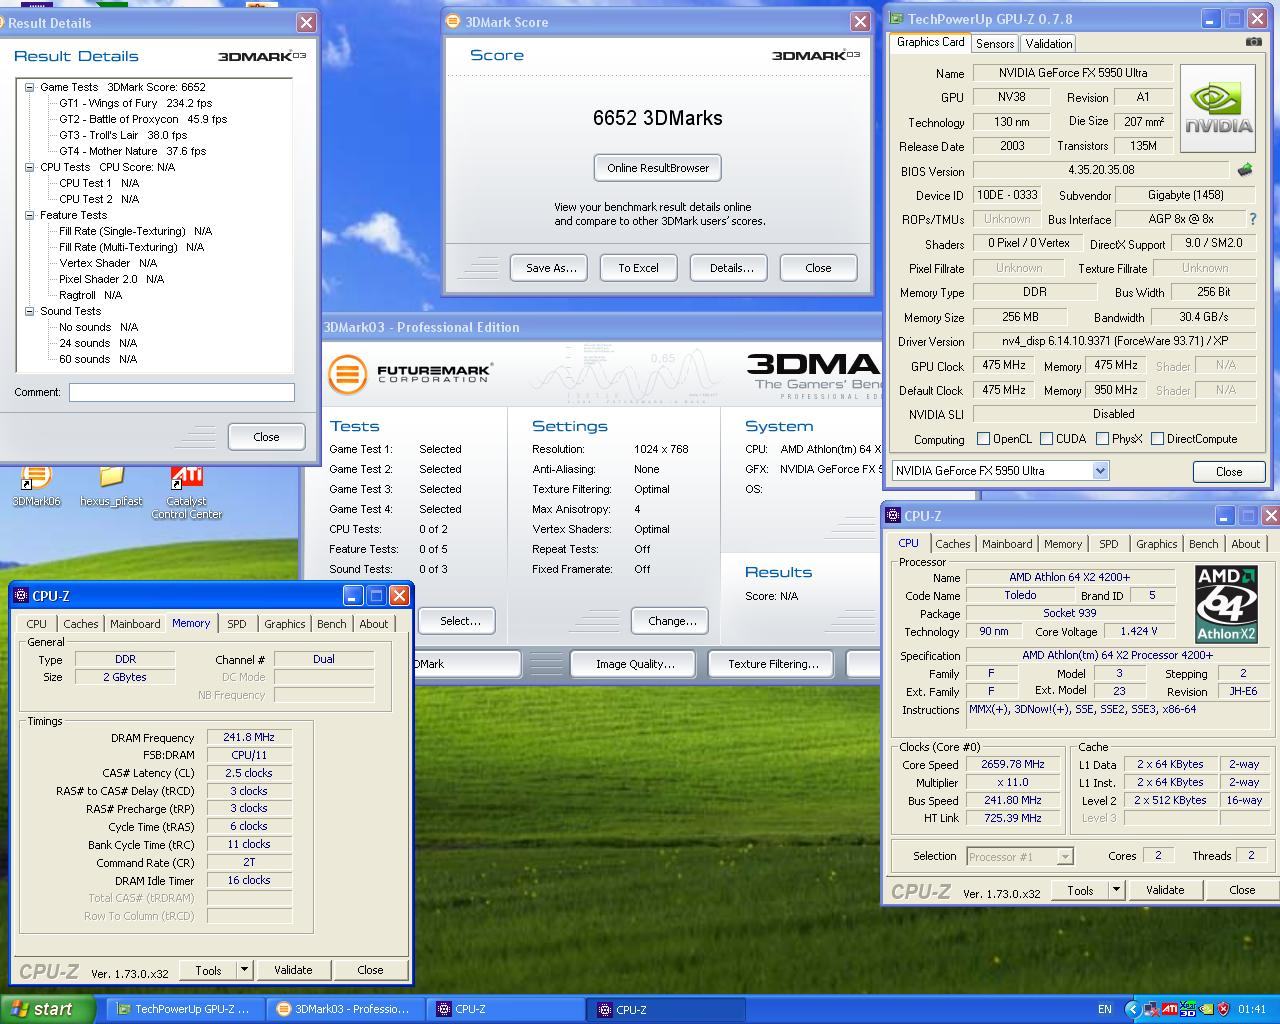Open the About tab in CPU-Z Memory window
Image resolution: width=1280 pixels, height=1024 pixels.
(373, 624)
